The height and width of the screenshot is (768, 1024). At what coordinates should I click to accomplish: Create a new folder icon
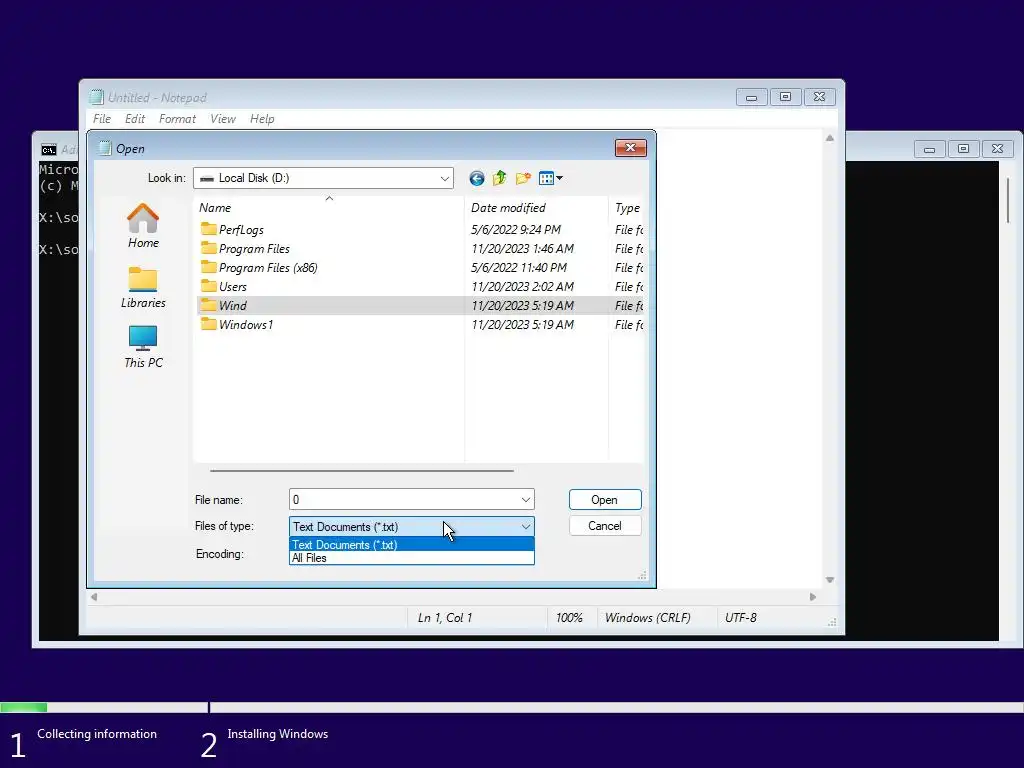coord(523,178)
